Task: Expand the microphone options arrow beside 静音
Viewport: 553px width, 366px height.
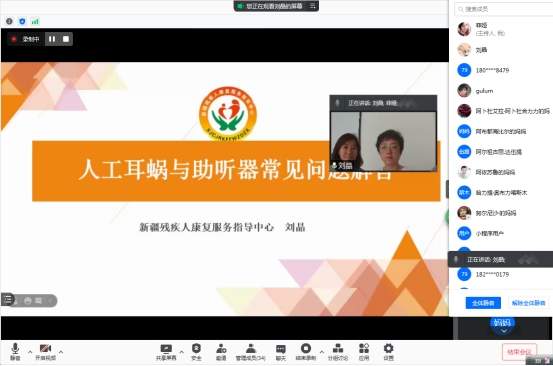Action: point(30,352)
